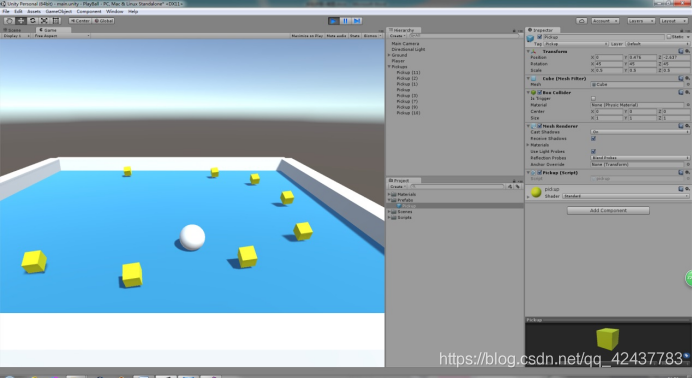The height and width of the screenshot is (378, 693).
Task: Select Pickup (2) in Hierarchy
Action: click(x=407, y=78)
